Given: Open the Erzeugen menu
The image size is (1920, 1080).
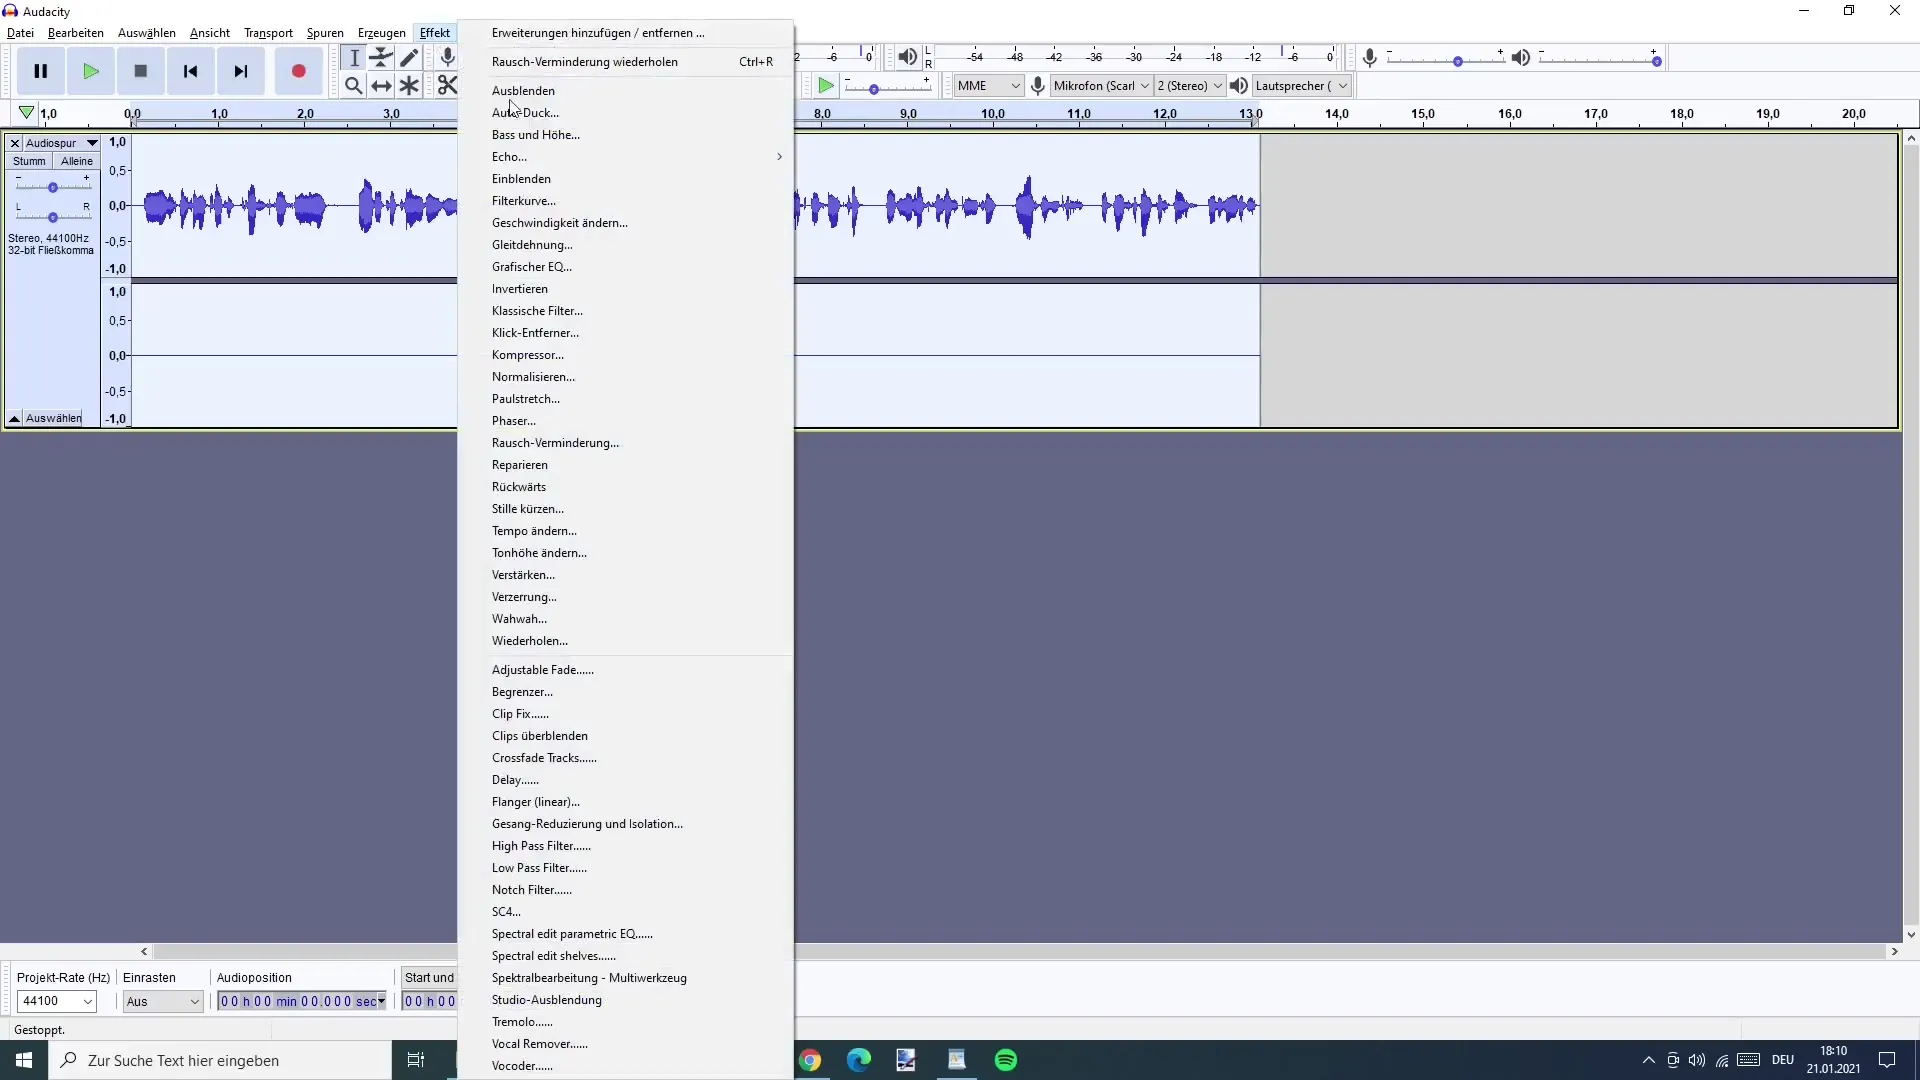Looking at the screenshot, I should click(382, 33).
